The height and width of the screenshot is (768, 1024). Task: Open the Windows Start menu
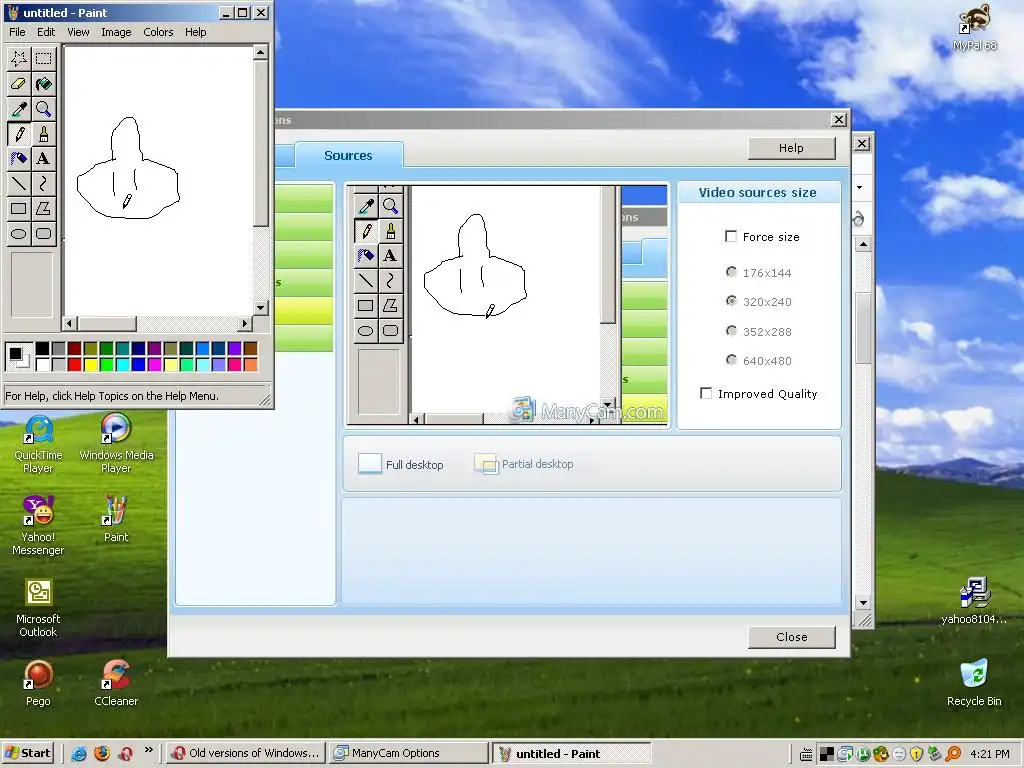click(28, 753)
